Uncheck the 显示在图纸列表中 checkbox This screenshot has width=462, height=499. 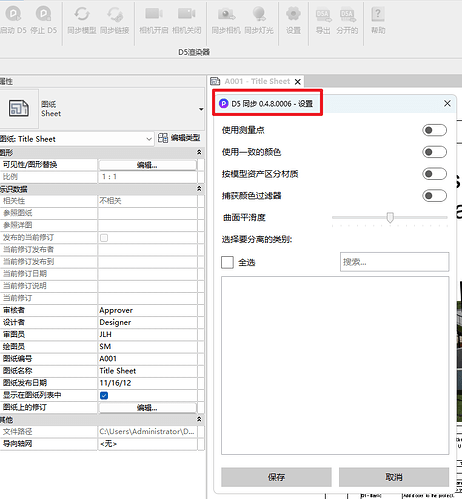[104, 395]
